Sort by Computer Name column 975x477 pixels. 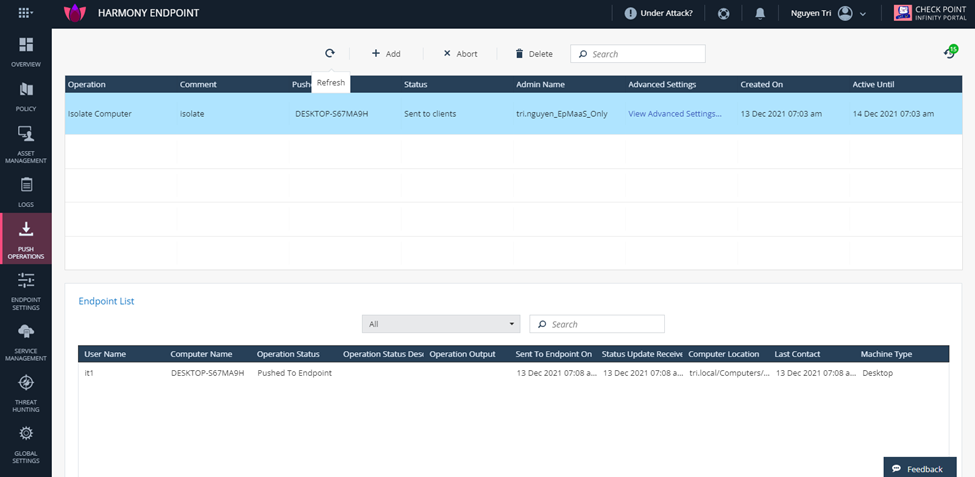201,354
